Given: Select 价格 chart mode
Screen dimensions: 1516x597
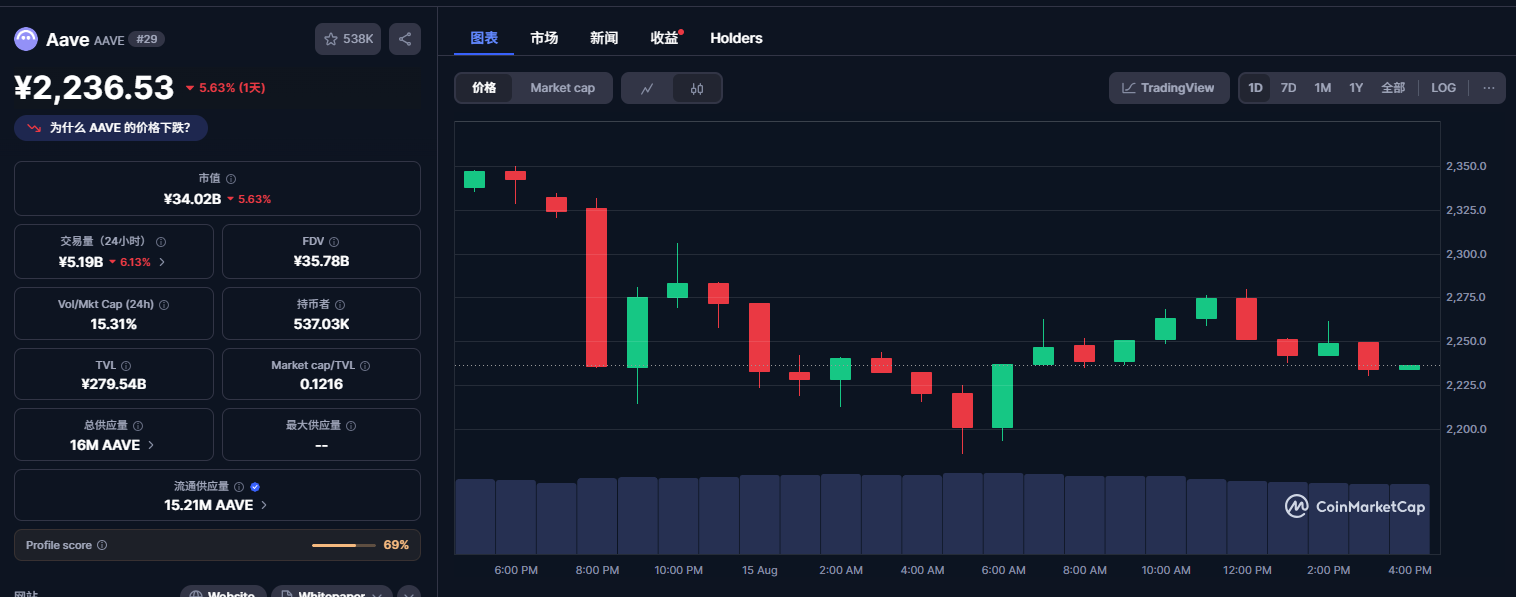Looking at the screenshot, I should point(484,88).
